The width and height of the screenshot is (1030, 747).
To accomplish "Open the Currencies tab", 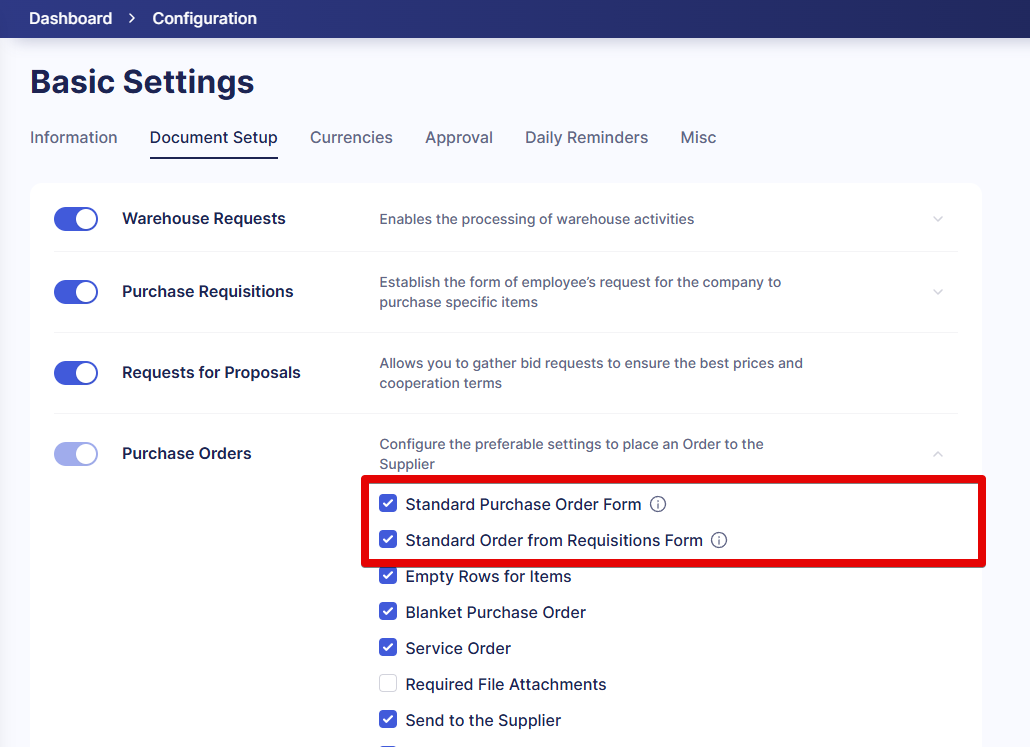I will pos(351,137).
